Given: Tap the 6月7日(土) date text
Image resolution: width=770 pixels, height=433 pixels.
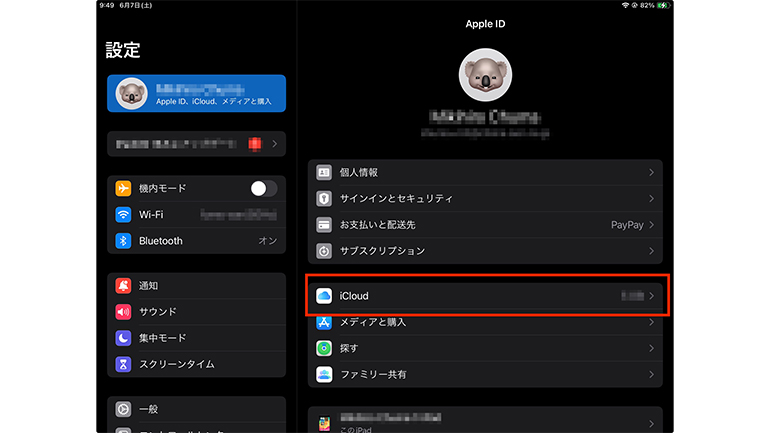Looking at the screenshot, I should tap(136, 5).
